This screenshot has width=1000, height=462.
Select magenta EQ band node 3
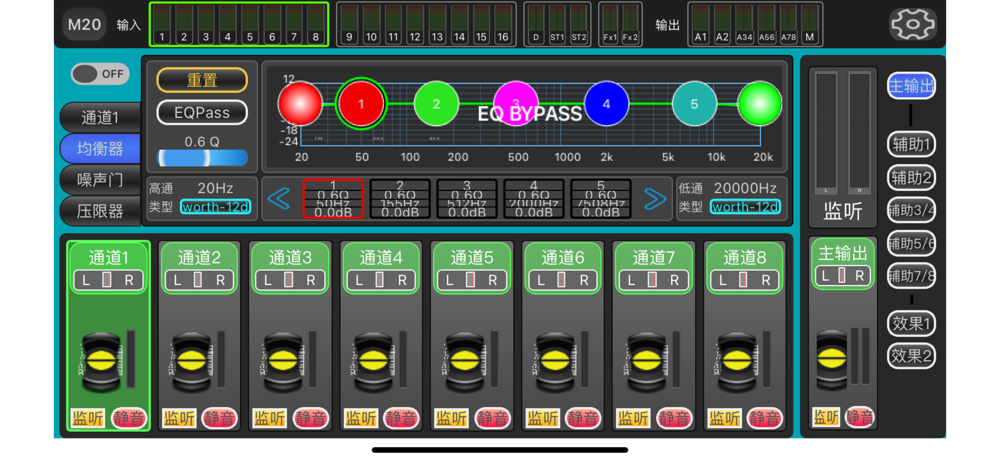click(x=516, y=103)
